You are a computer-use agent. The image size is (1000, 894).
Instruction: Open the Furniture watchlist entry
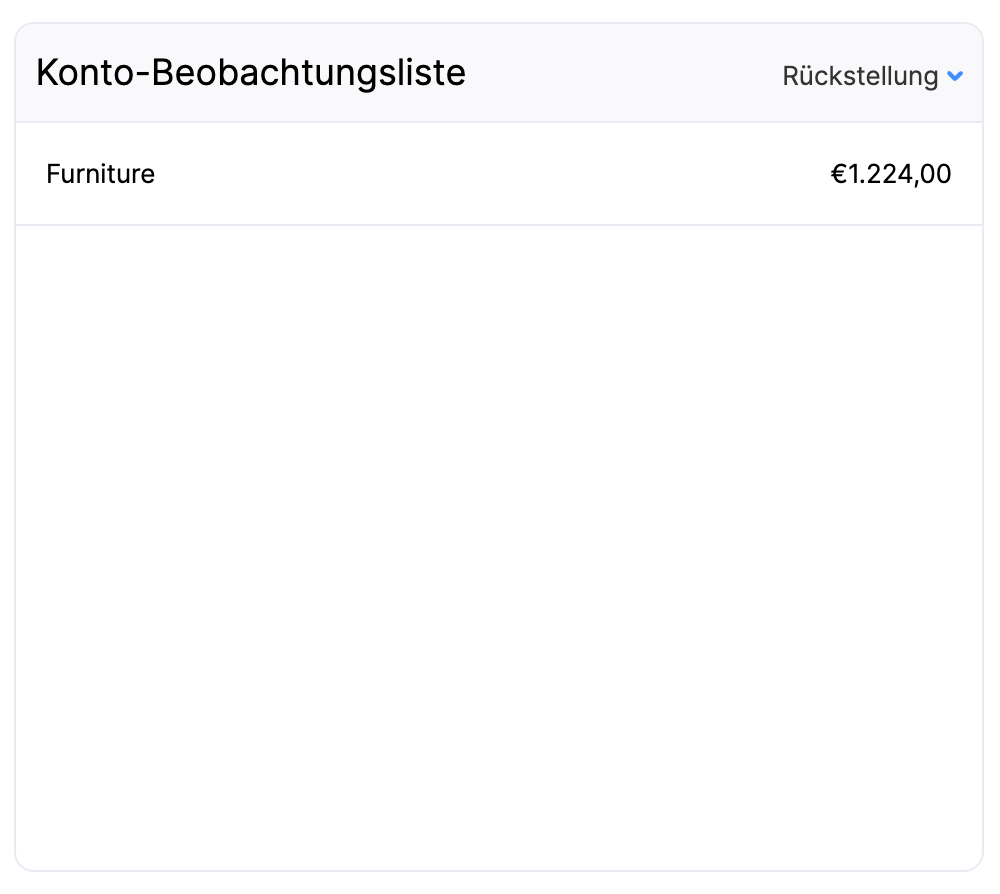pyautogui.click(x=100, y=174)
